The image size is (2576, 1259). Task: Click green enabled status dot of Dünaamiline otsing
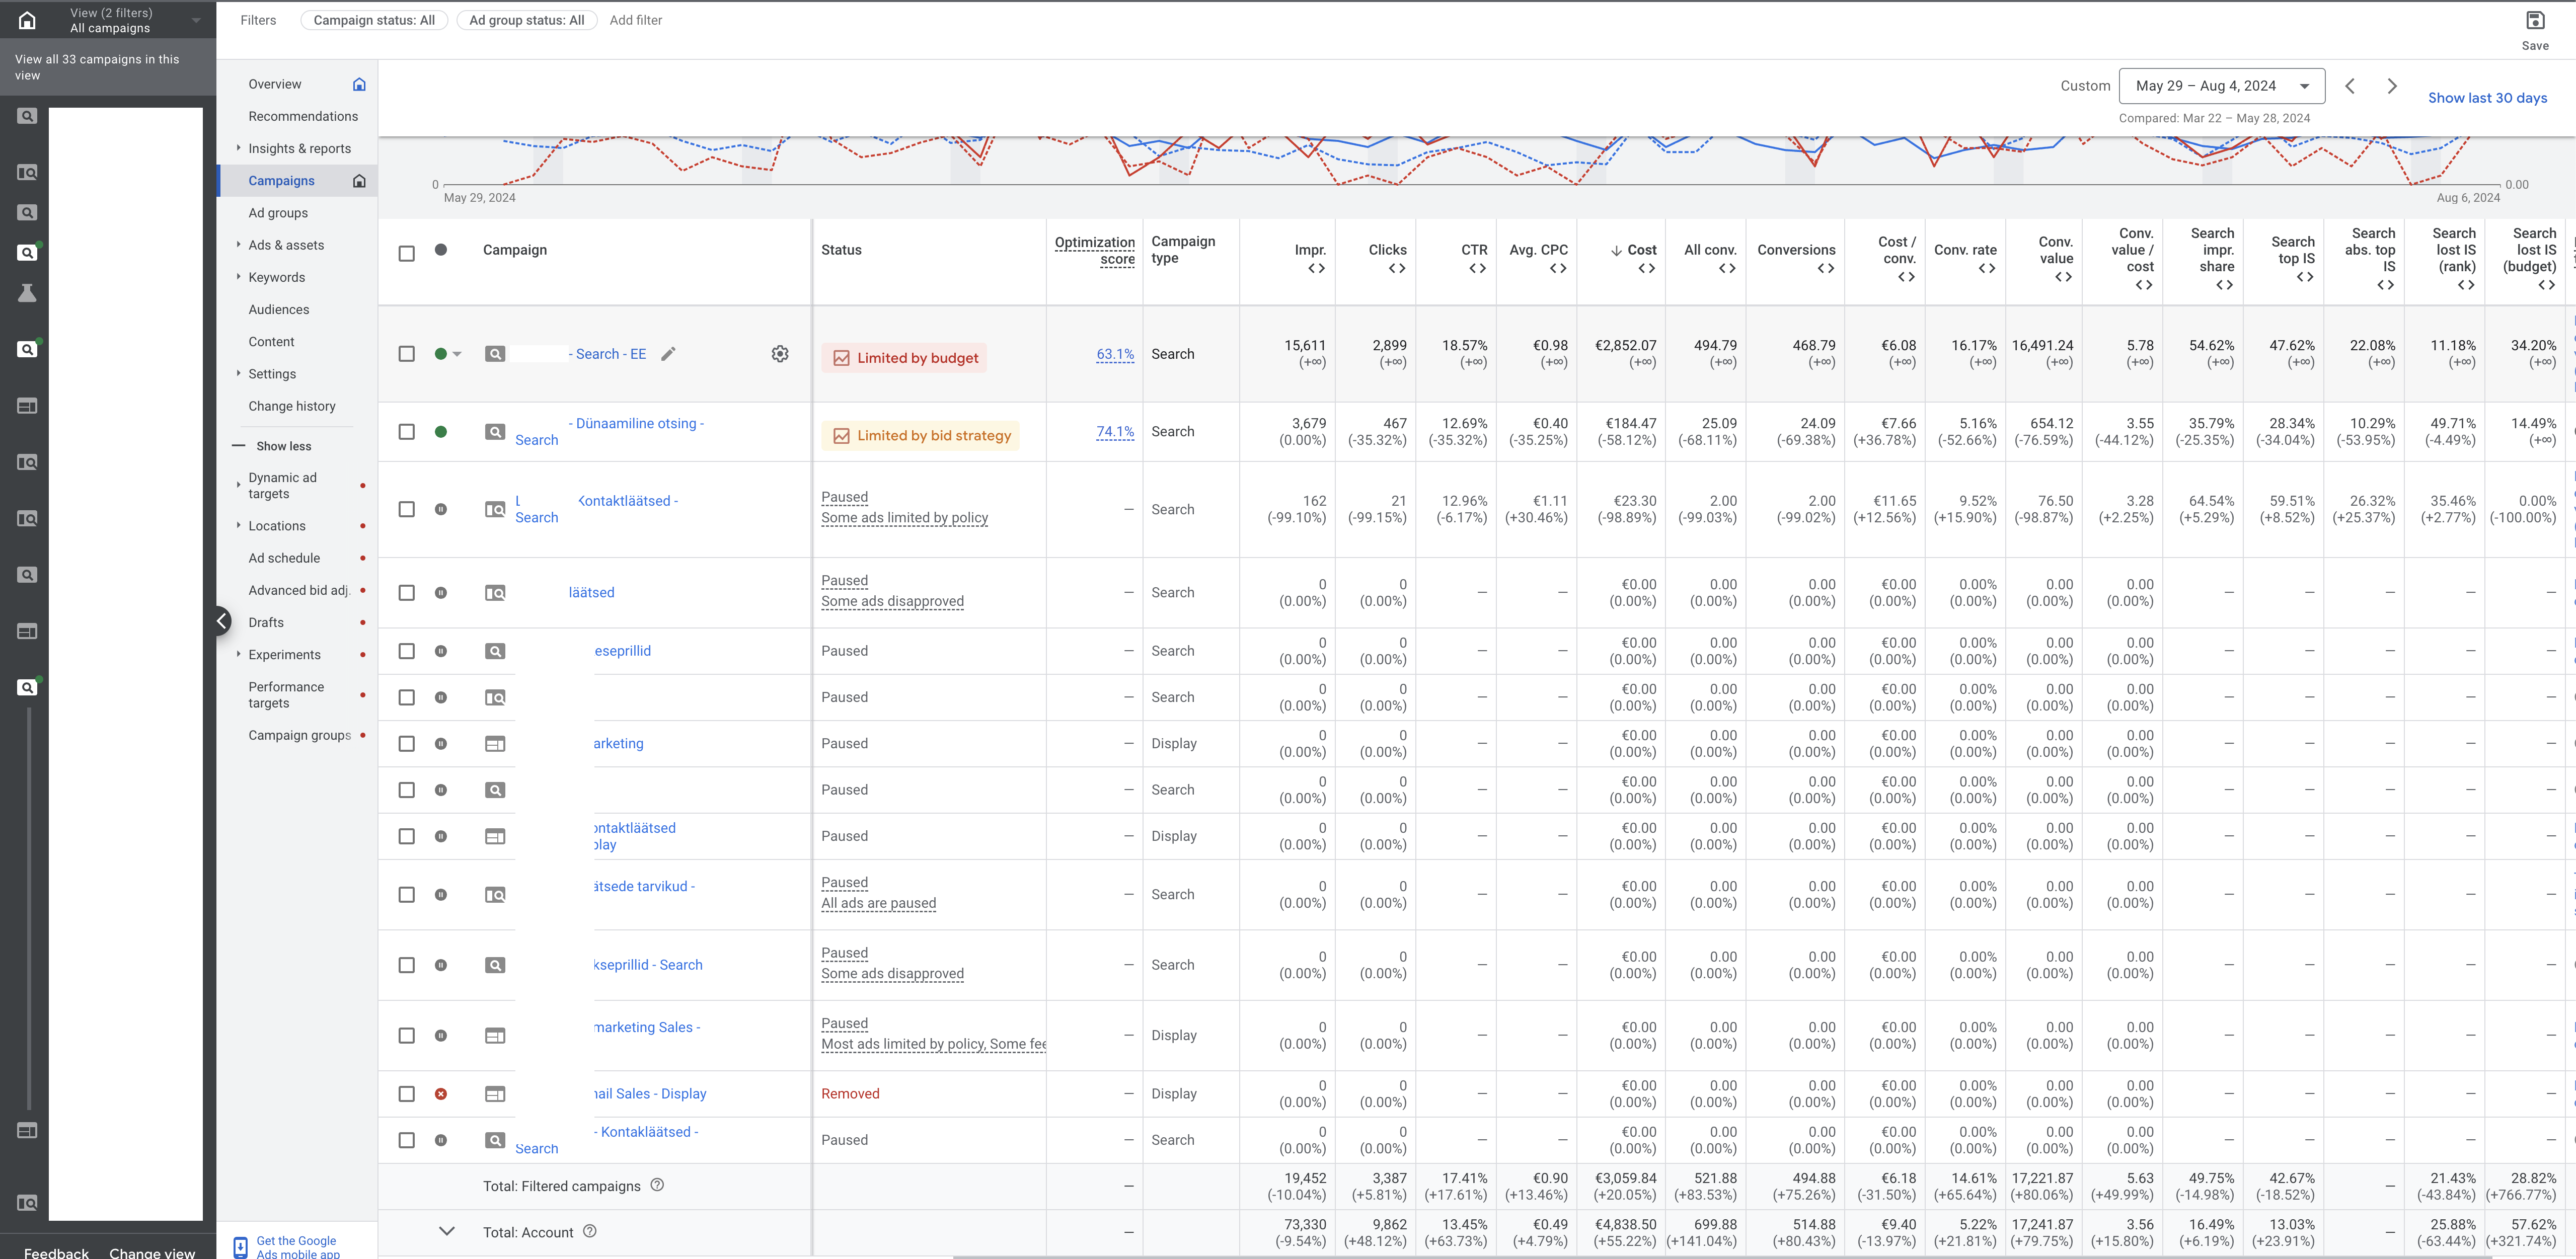pos(441,432)
